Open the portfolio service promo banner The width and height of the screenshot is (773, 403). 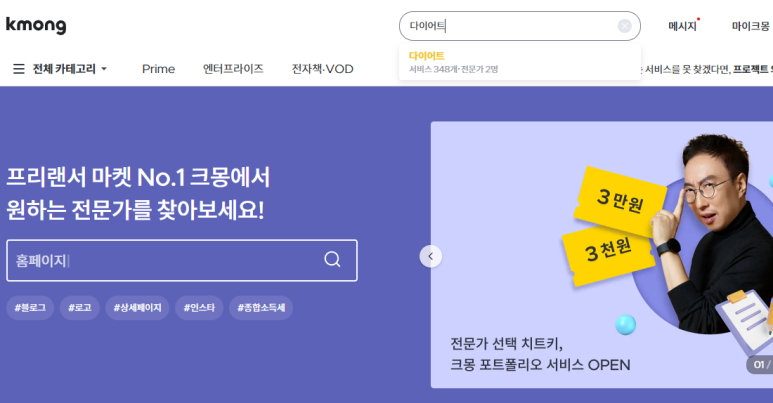click(602, 255)
